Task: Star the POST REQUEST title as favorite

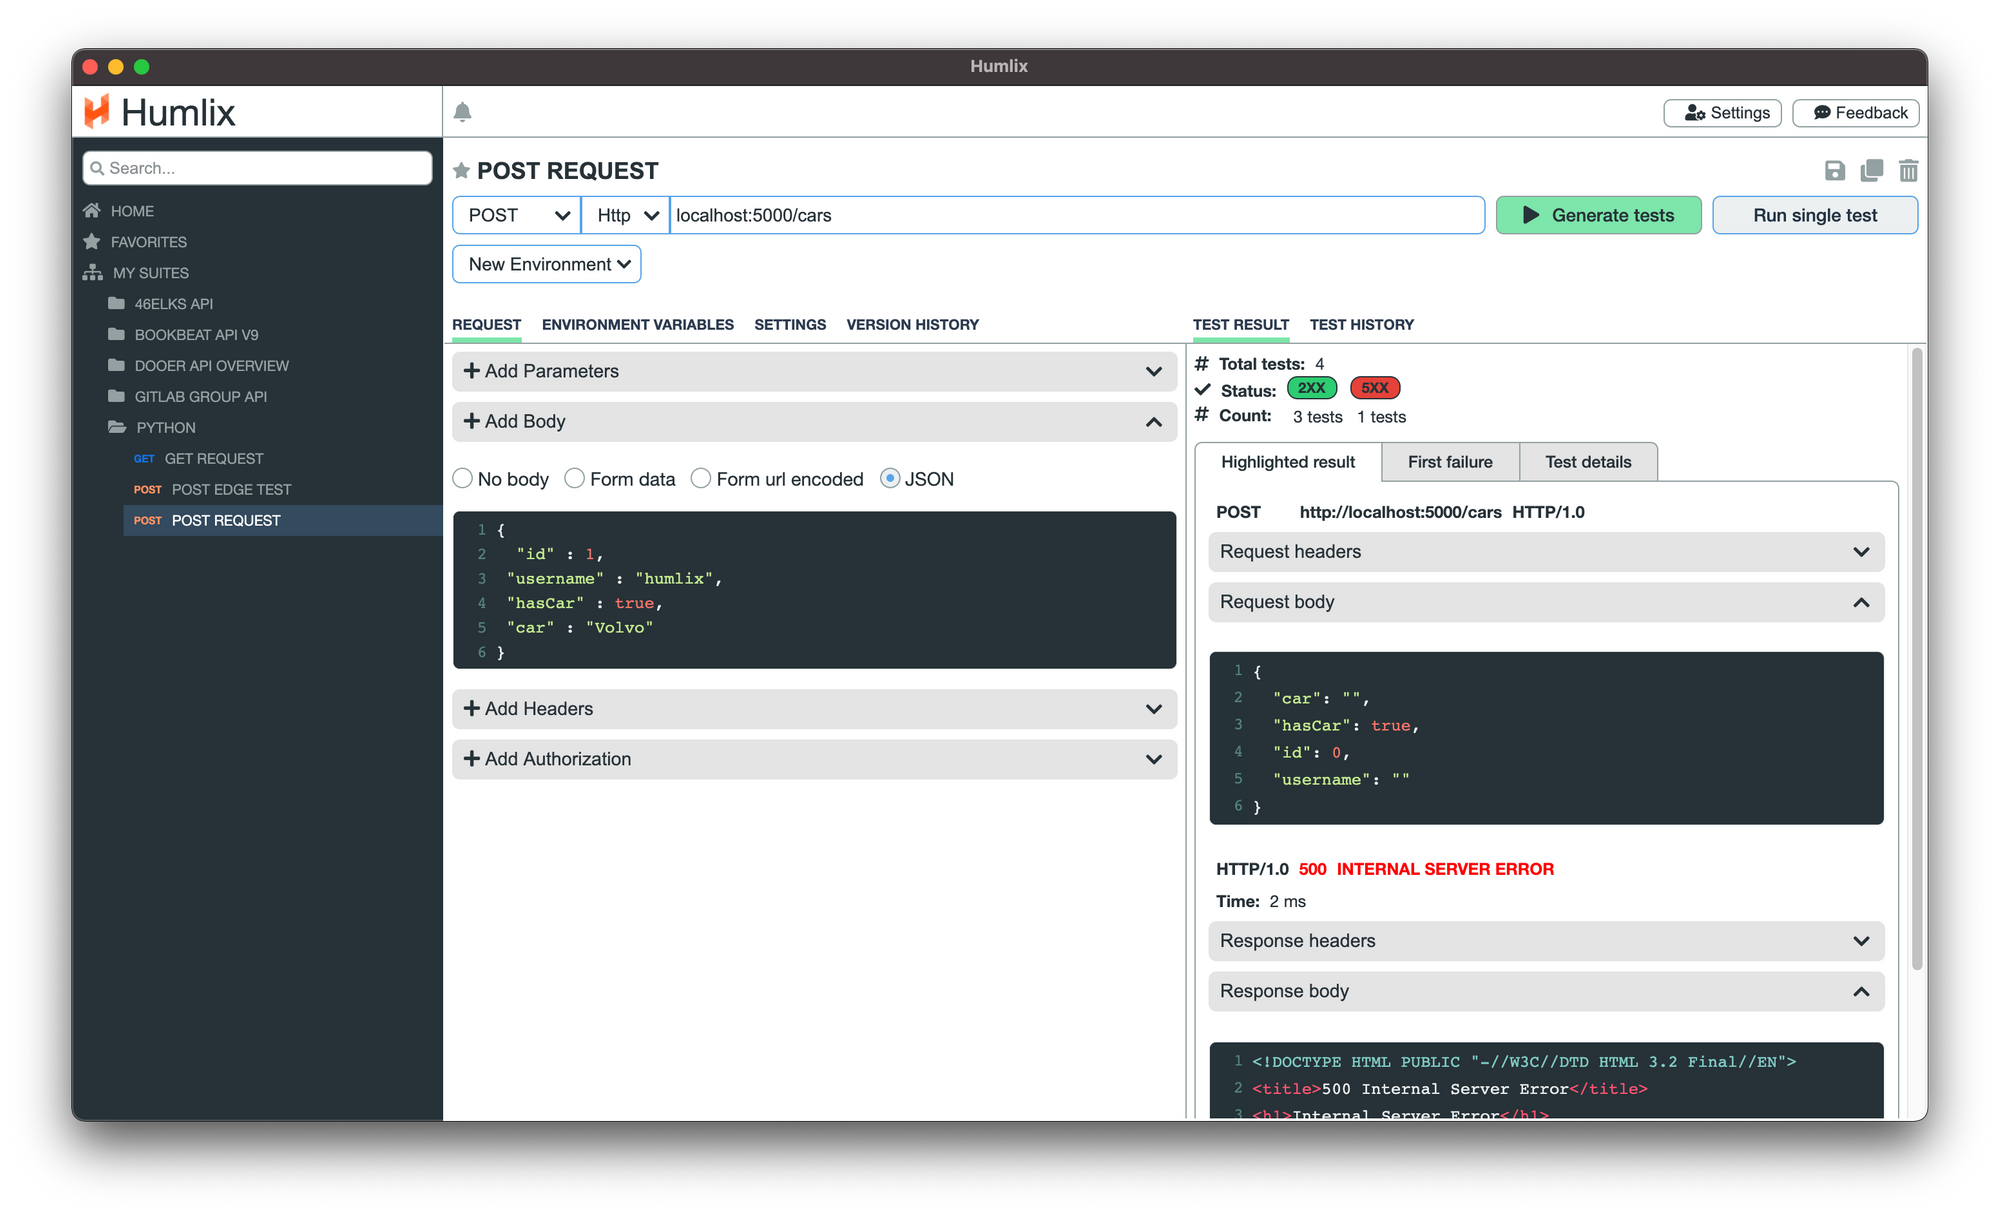Action: point(461,171)
